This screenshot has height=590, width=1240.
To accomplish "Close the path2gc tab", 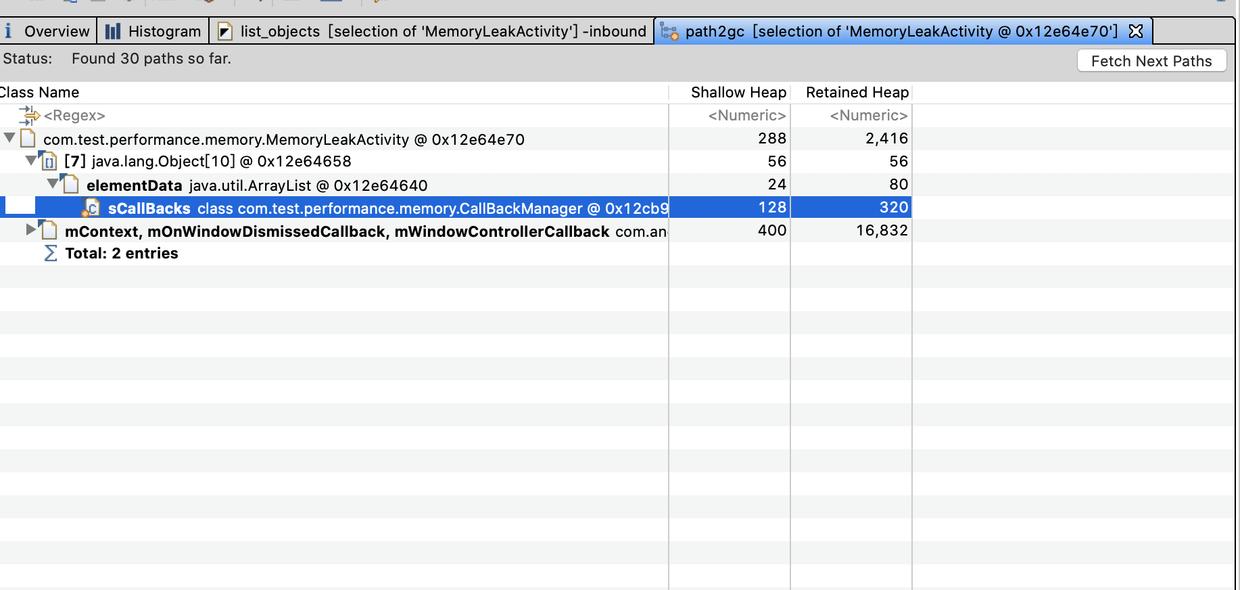I will pos(1136,31).
